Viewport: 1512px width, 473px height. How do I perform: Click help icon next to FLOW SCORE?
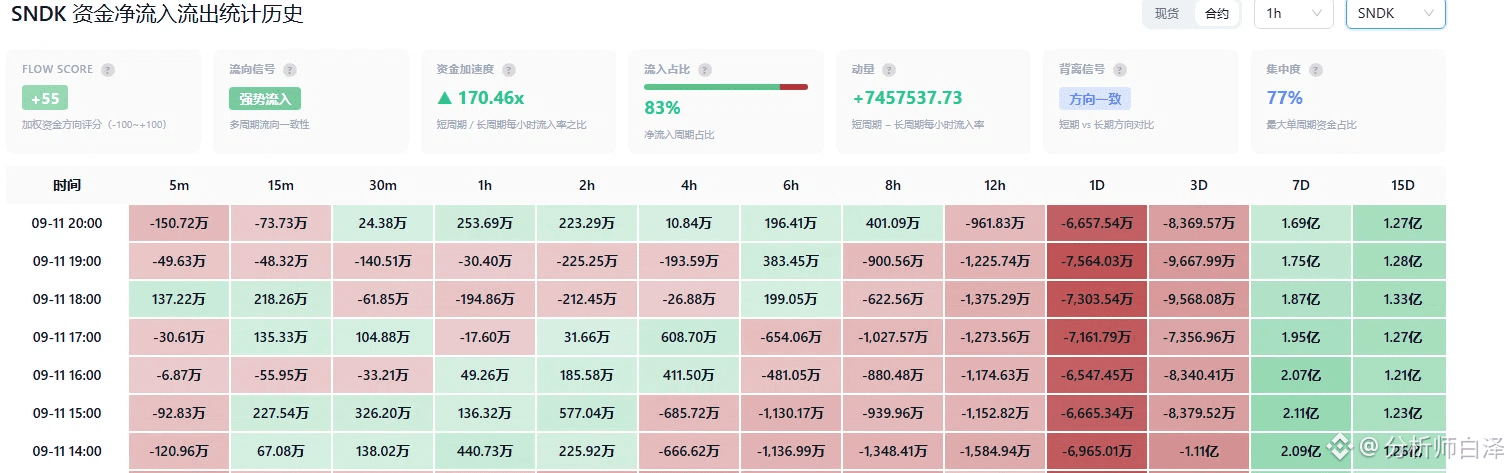(x=108, y=70)
